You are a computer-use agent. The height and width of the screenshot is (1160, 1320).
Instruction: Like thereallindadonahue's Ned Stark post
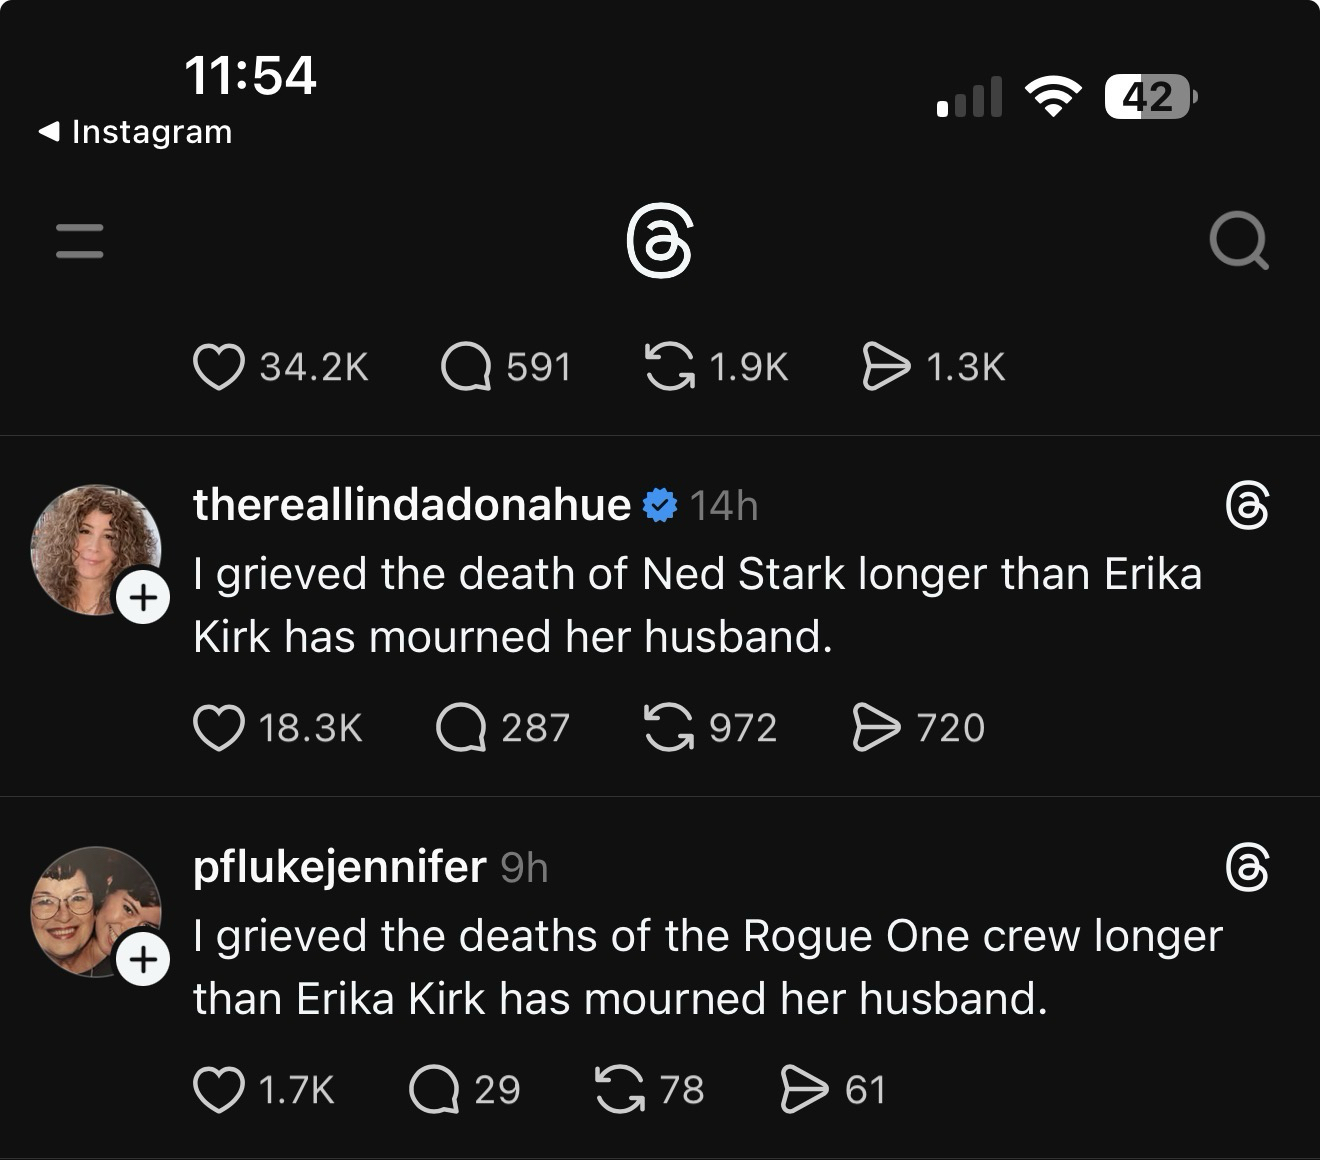click(219, 728)
